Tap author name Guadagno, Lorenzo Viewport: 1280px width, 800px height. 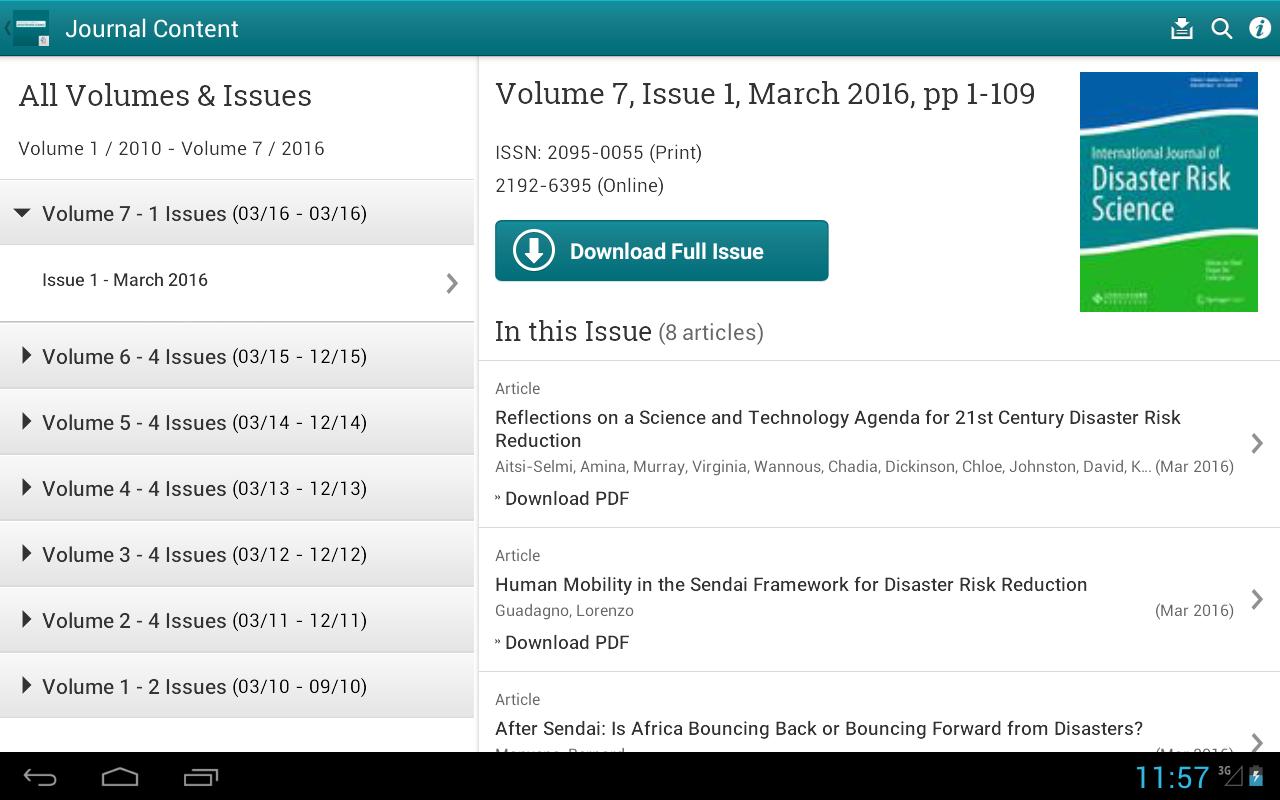click(x=564, y=610)
